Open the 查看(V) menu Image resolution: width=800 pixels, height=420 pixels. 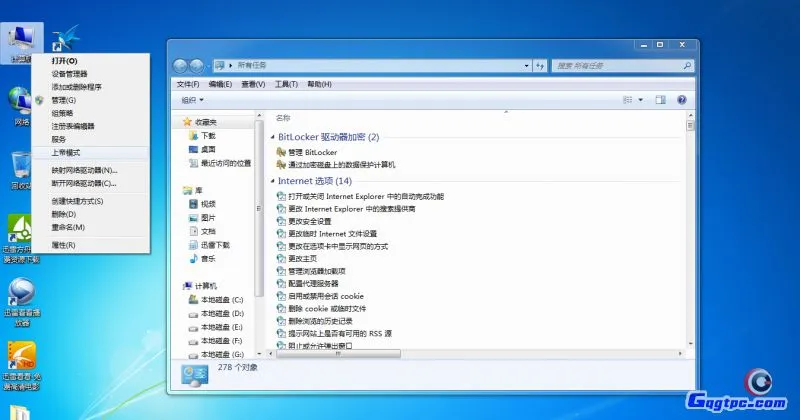pos(253,84)
